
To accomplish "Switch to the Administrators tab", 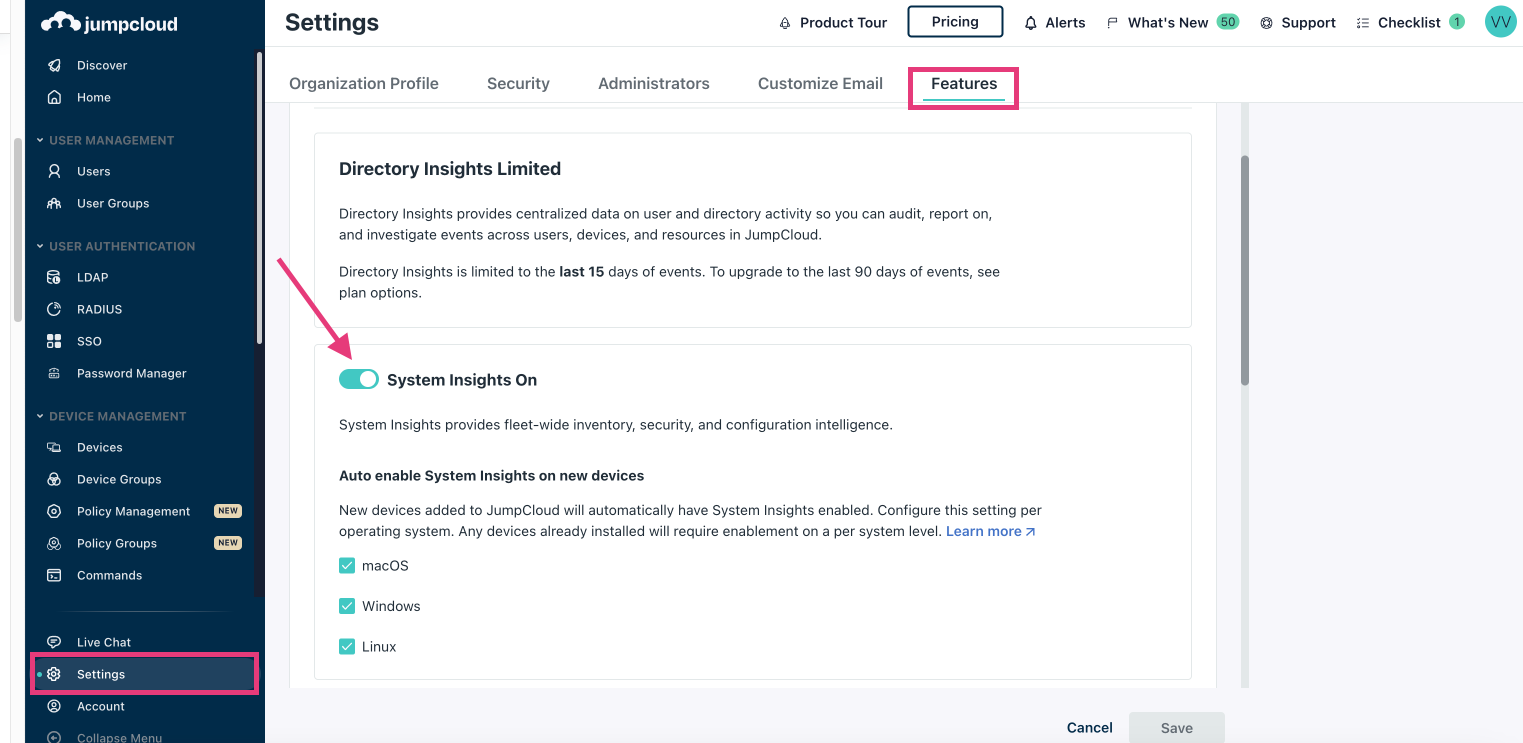I will click(x=654, y=84).
